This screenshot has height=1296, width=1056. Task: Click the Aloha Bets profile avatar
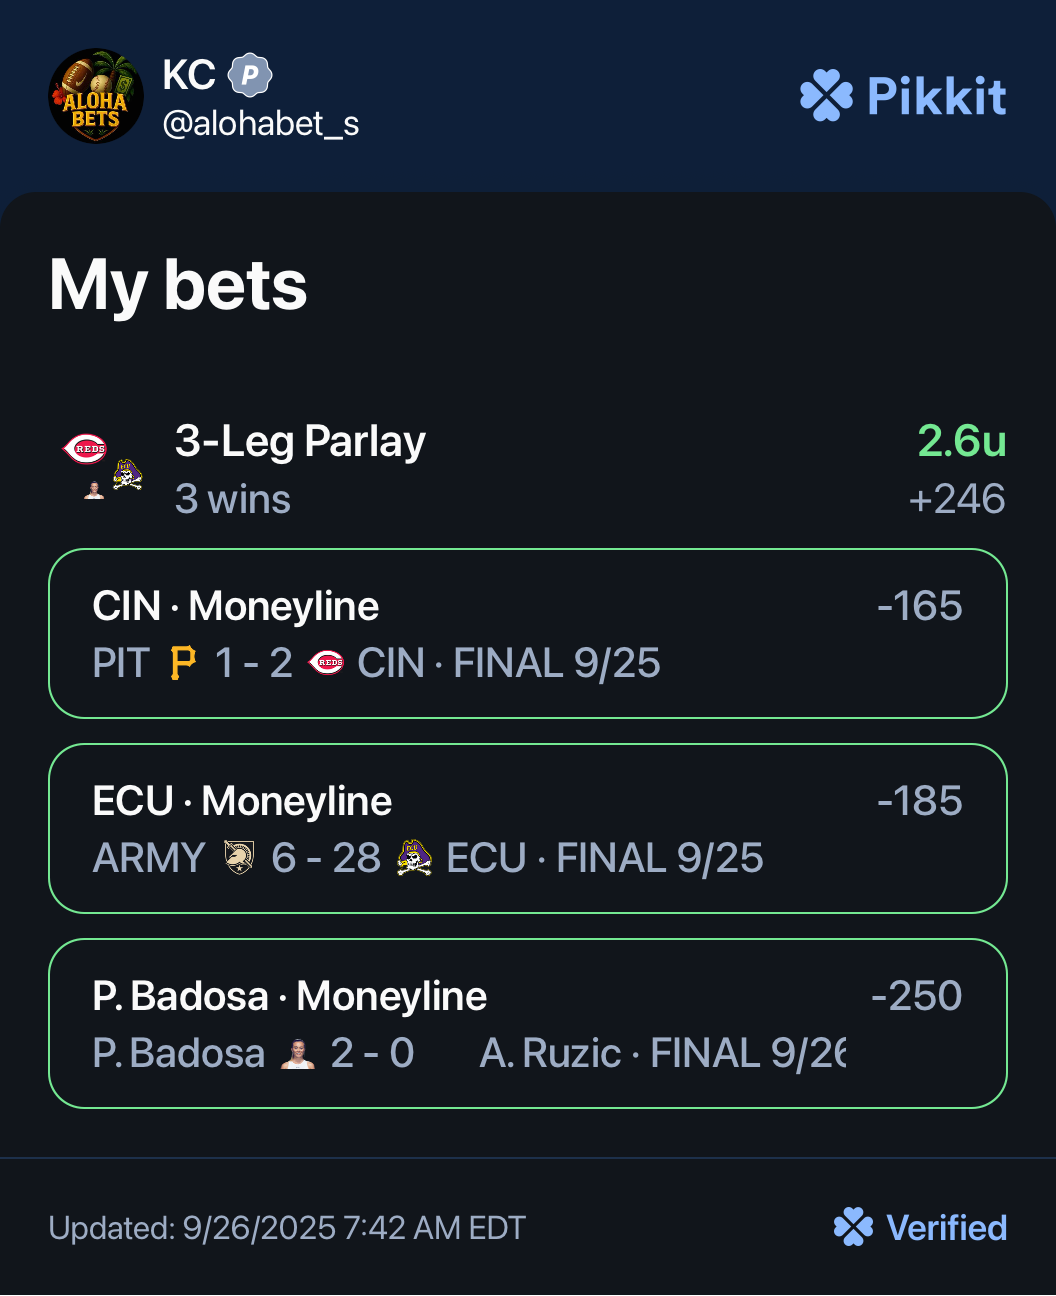(96, 96)
